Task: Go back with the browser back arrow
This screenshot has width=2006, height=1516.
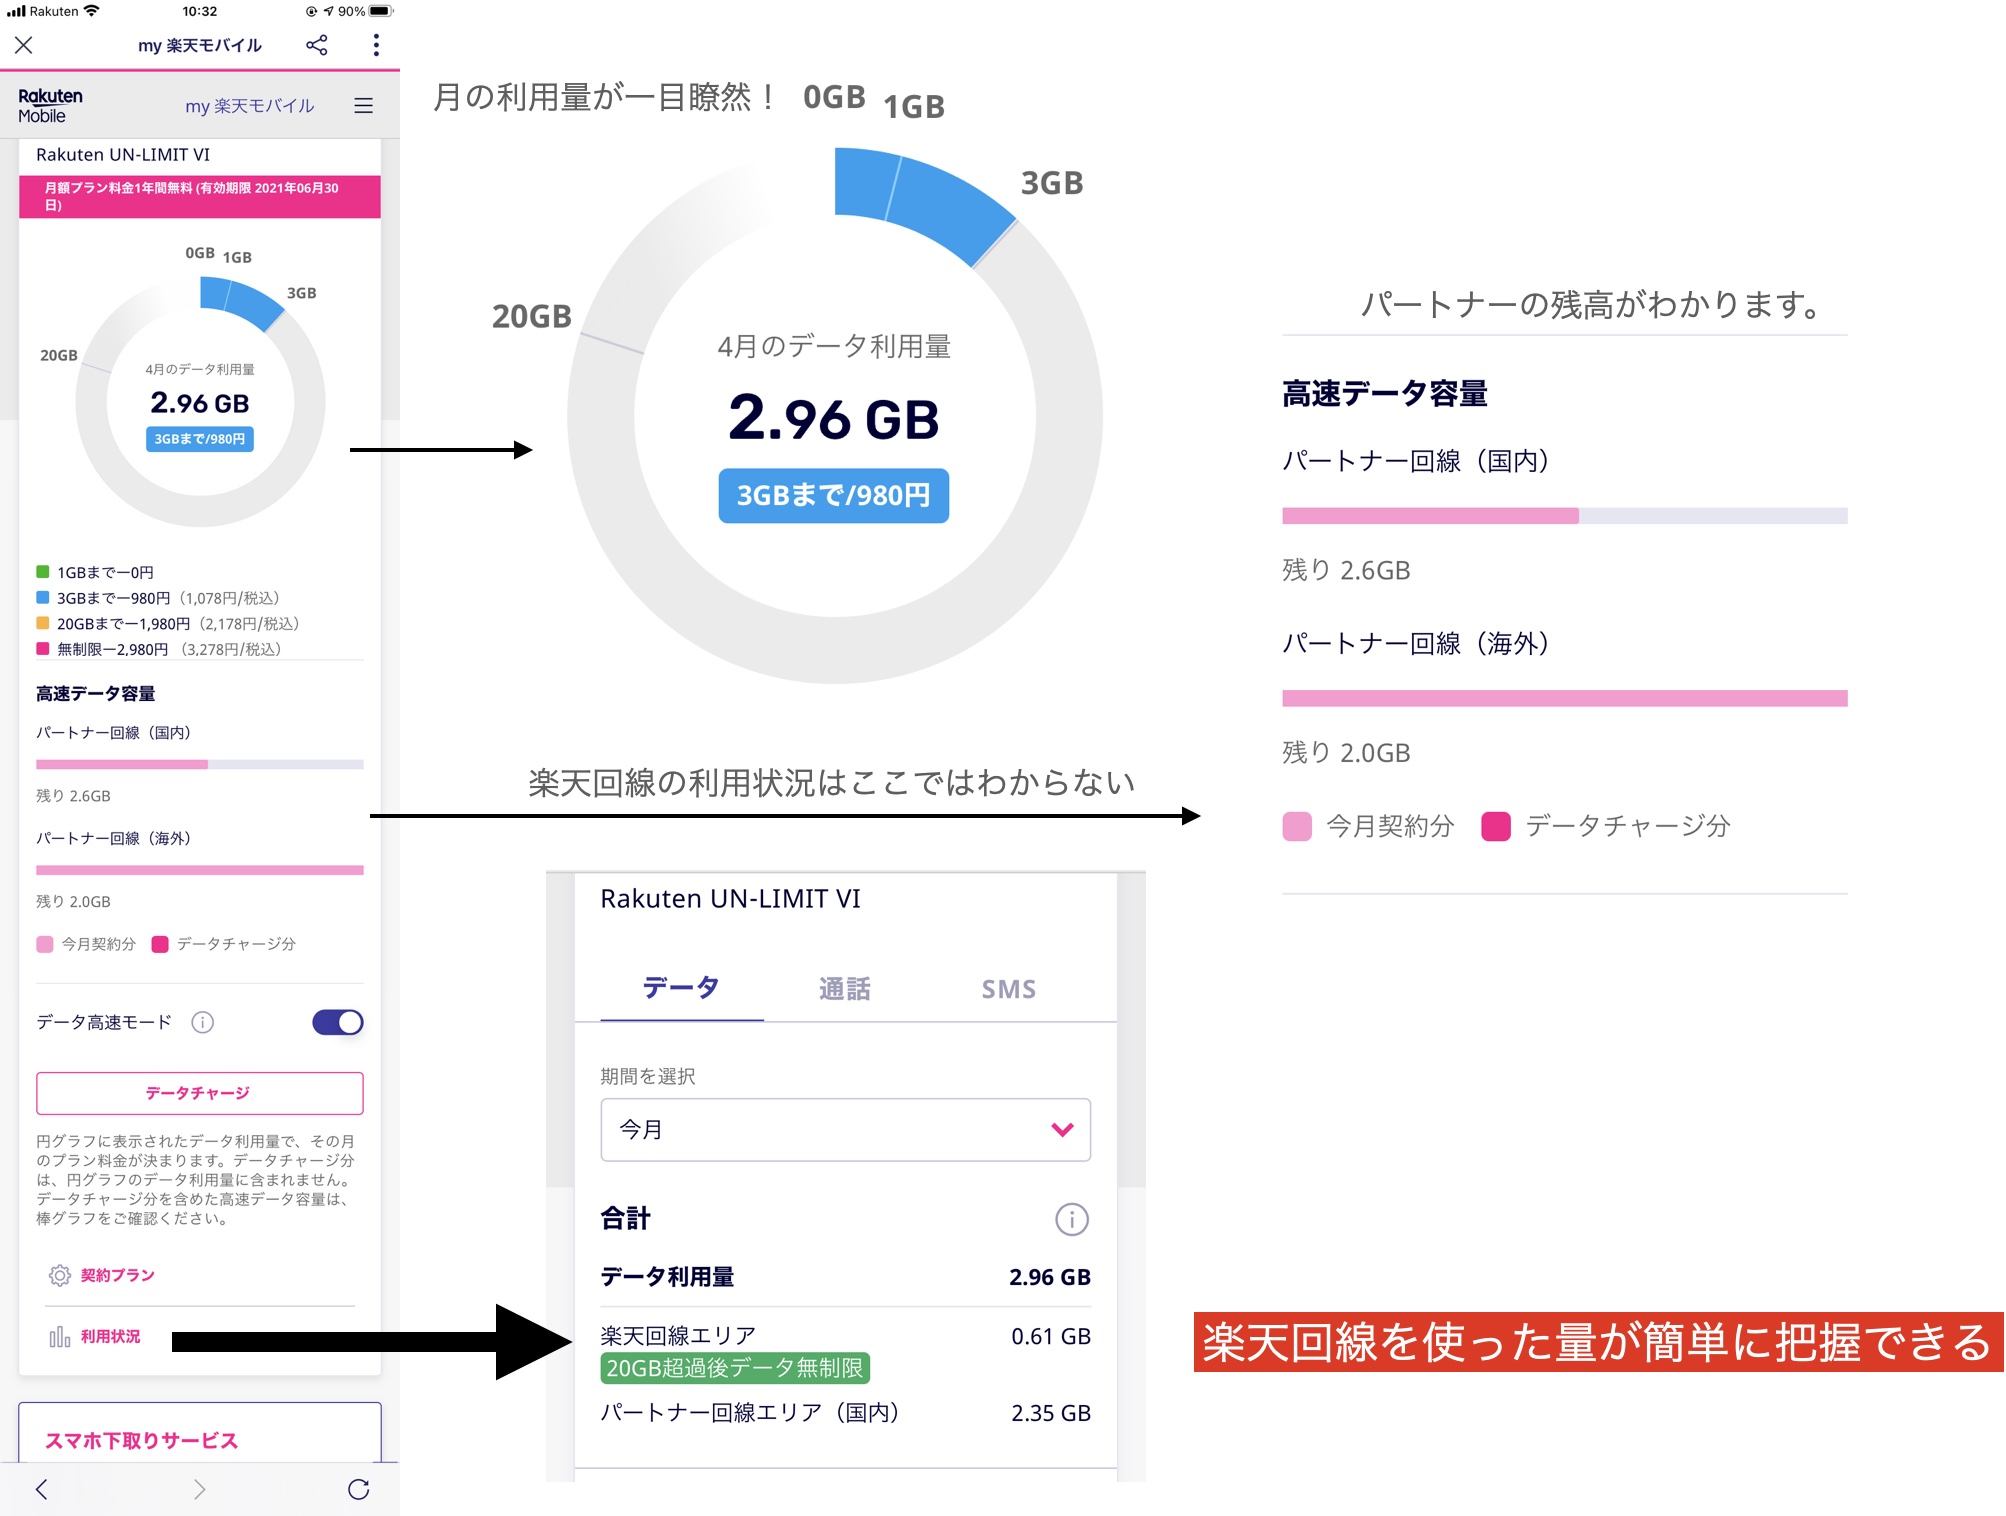Action: tap(41, 1489)
